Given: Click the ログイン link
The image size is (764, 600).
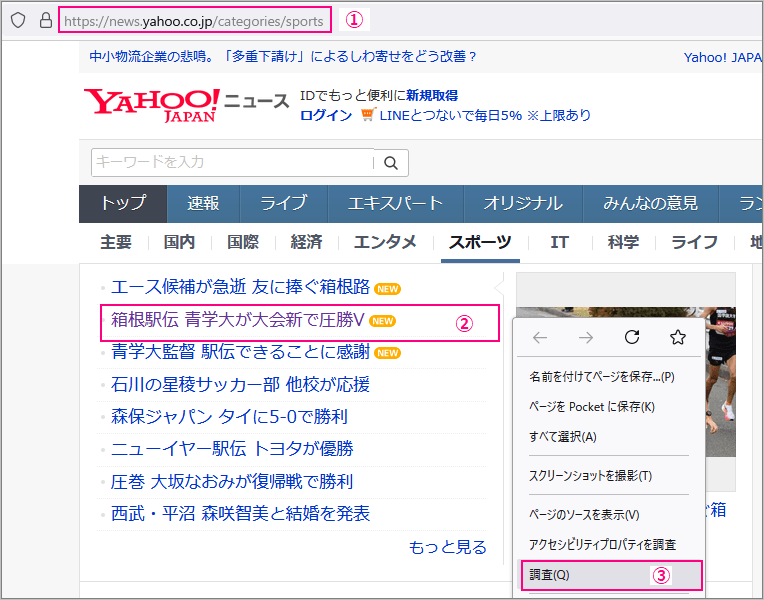Looking at the screenshot, I should [326, 115].
